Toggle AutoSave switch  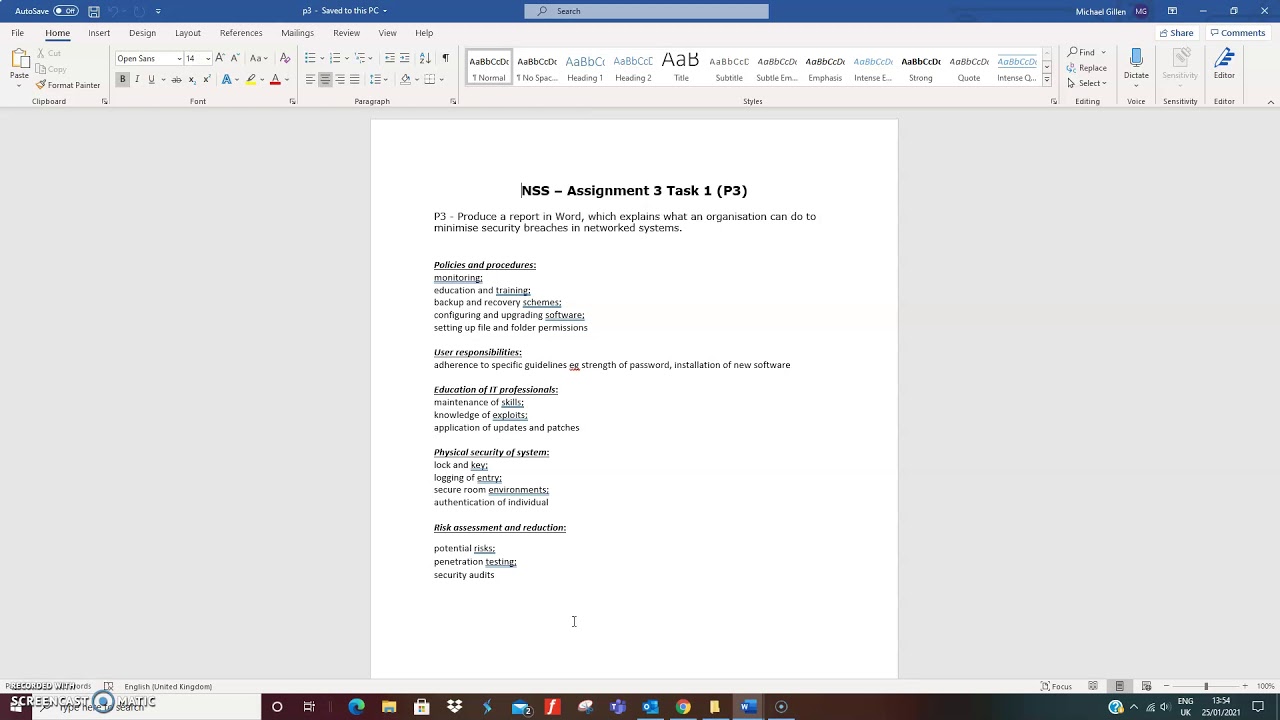[x=66, y=11]
